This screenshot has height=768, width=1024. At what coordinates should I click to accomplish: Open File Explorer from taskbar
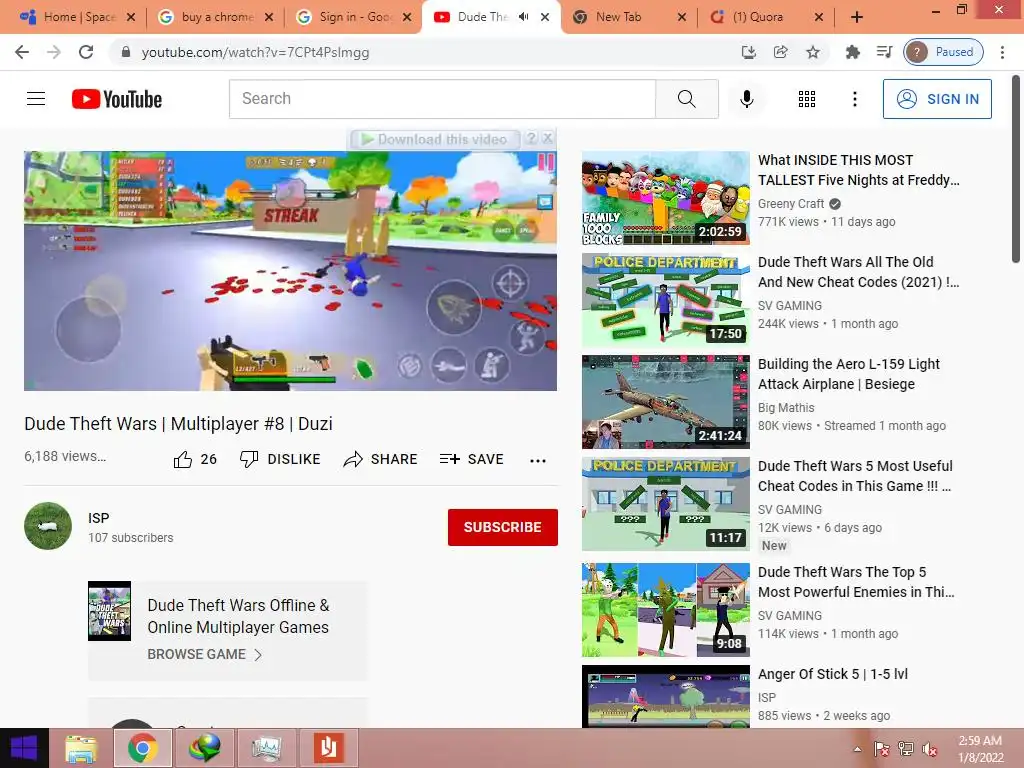click(x=81, y=748)
